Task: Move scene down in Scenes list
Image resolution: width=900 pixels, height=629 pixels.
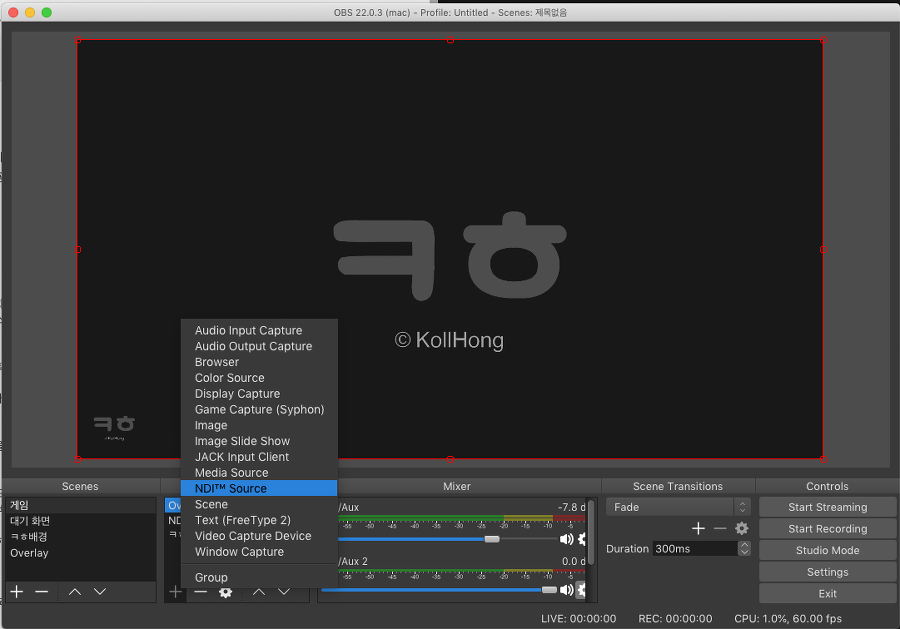Action: point(100,592)
